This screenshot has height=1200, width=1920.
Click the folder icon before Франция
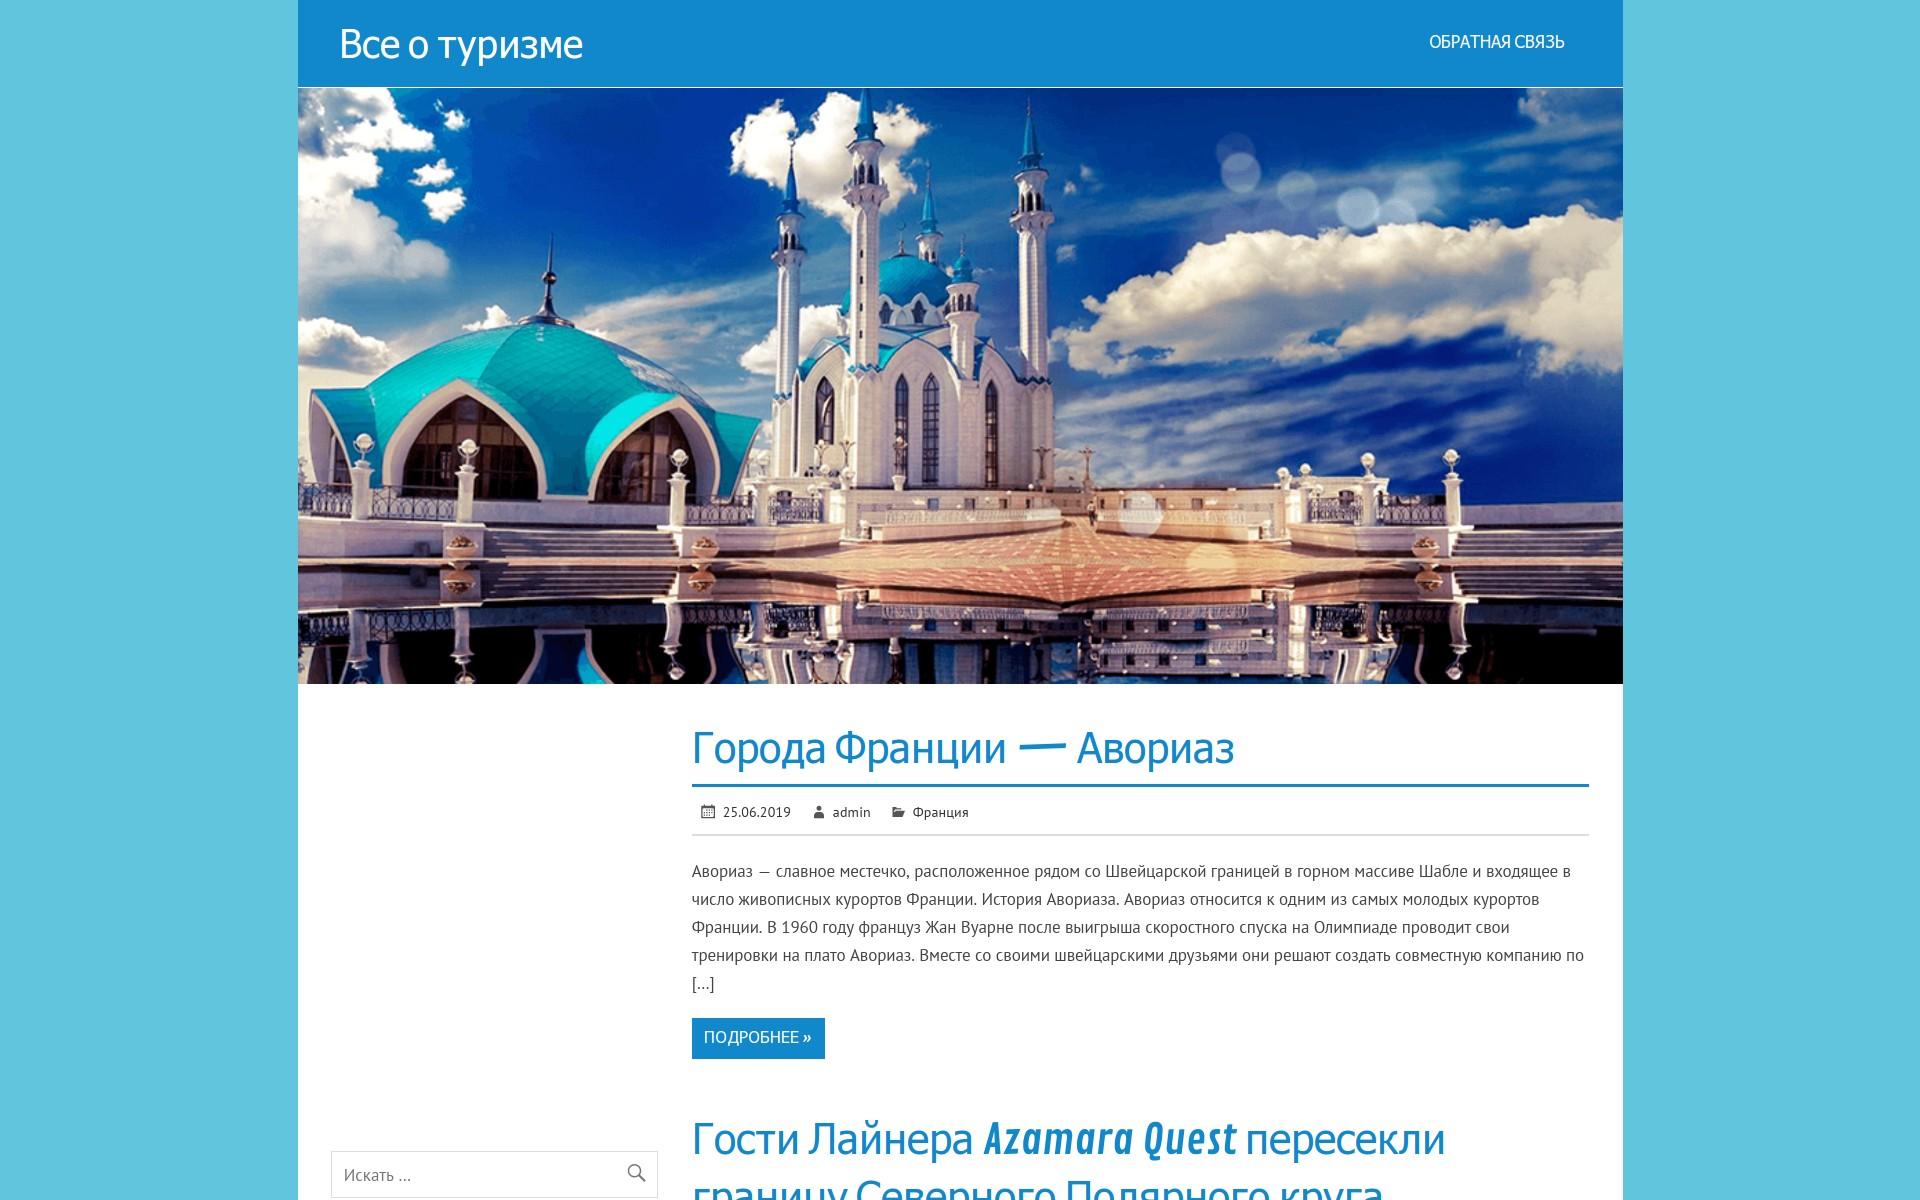pyautogui.click(x=898, y=812)
